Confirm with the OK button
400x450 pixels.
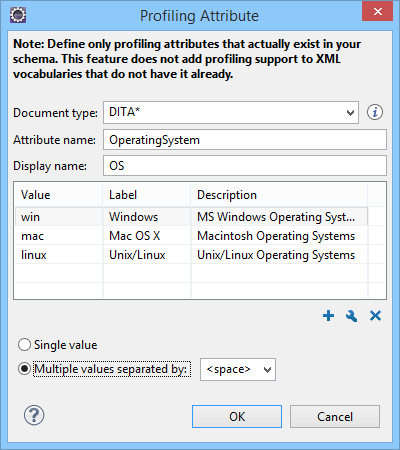(237, 417)
